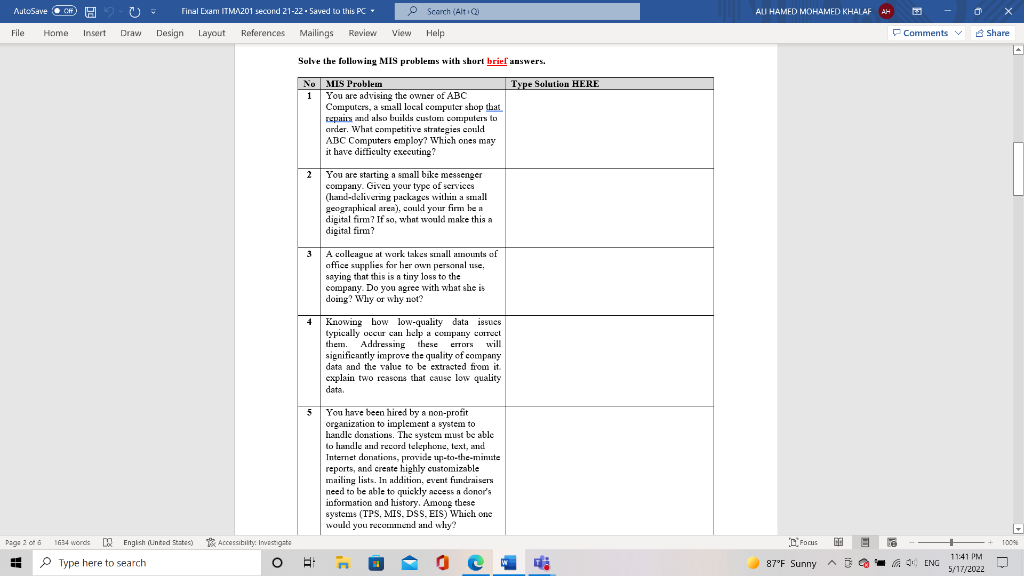Click the Comments button
Image resolution: width=1024 pixels, height=576 pixels.
(920, 33)
